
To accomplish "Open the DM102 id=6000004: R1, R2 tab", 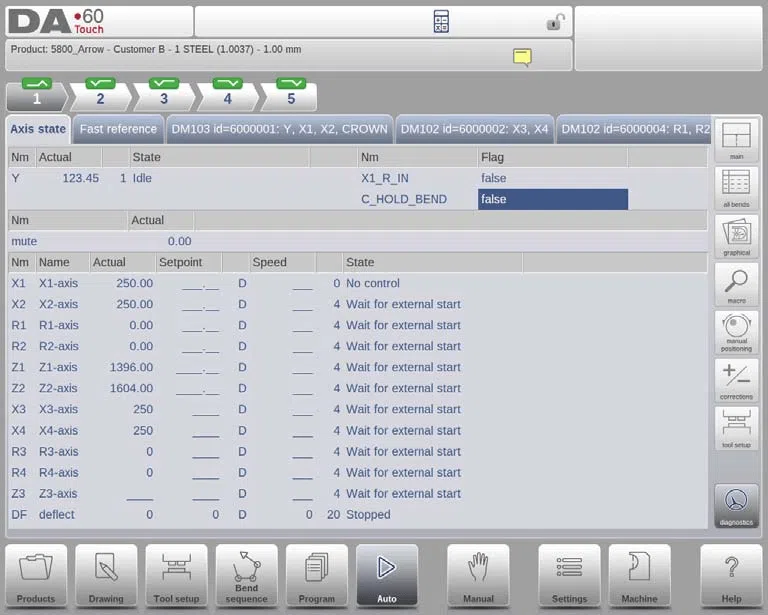I will tap(635, 129).
